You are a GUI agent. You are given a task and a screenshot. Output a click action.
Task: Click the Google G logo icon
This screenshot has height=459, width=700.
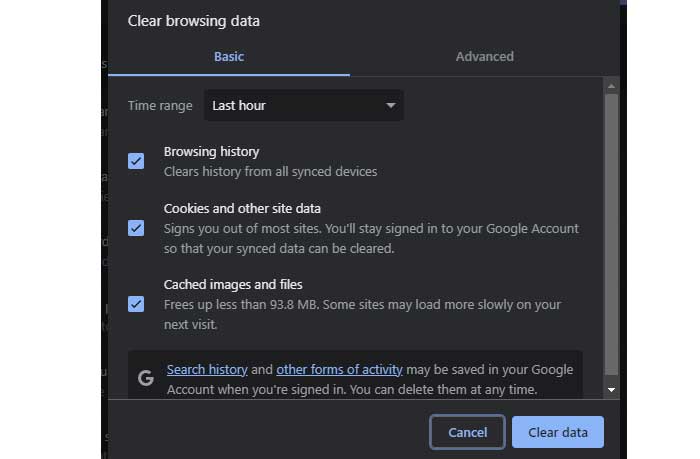click(x=146, y=378)
